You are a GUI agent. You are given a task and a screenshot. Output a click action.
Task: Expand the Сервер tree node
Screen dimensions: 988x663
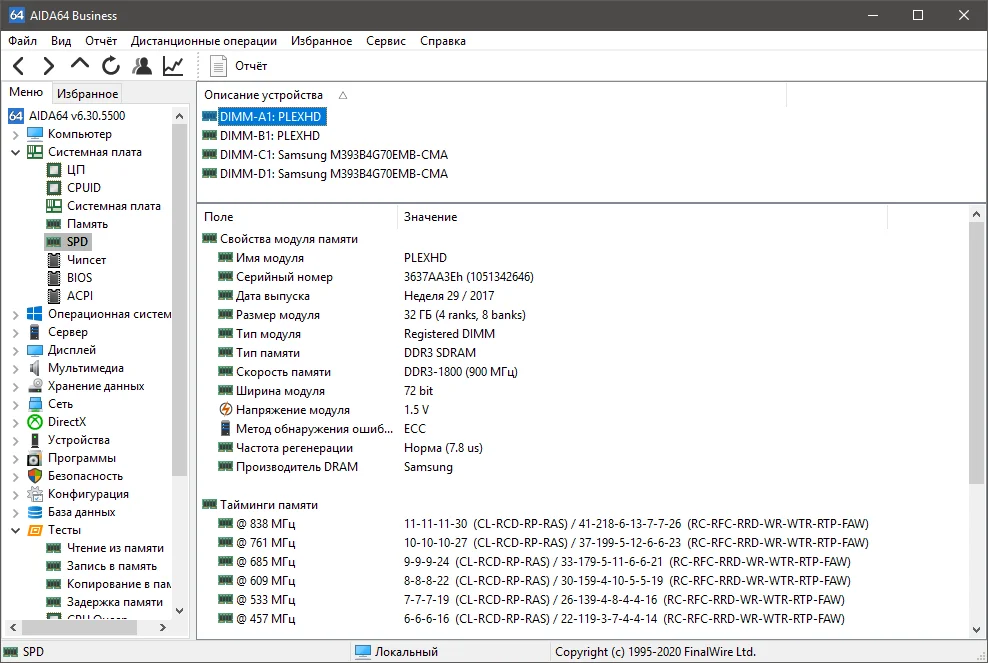click(16, 332)
